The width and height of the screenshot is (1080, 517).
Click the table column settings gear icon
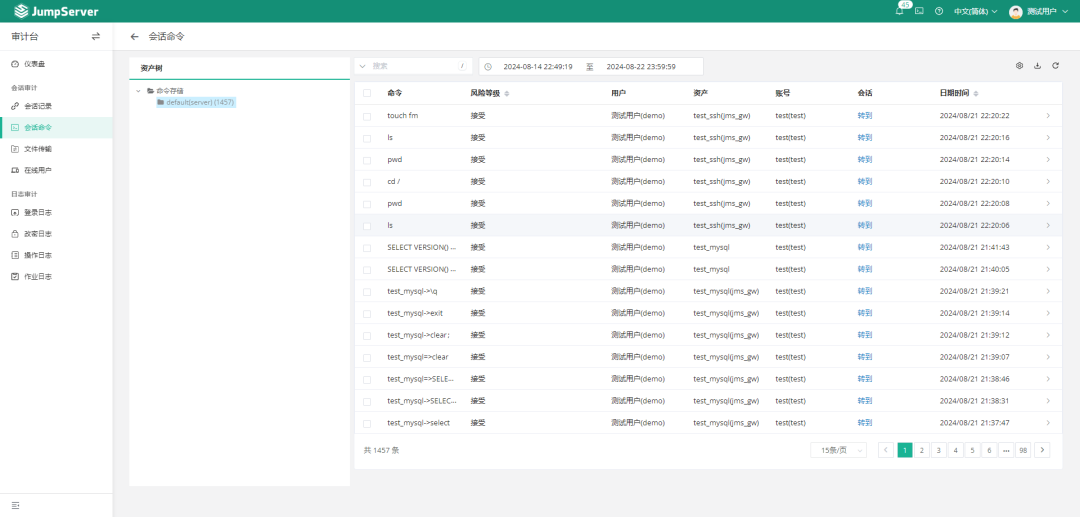pos(1019,66)
